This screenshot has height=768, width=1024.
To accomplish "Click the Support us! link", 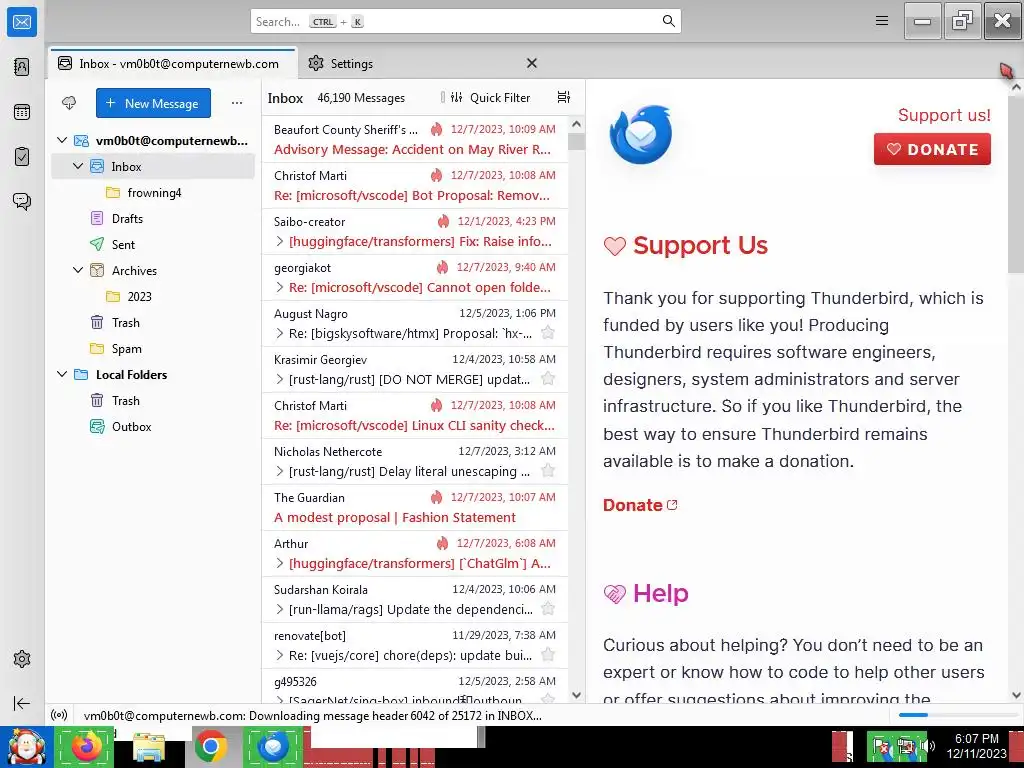I will point(944,115).
